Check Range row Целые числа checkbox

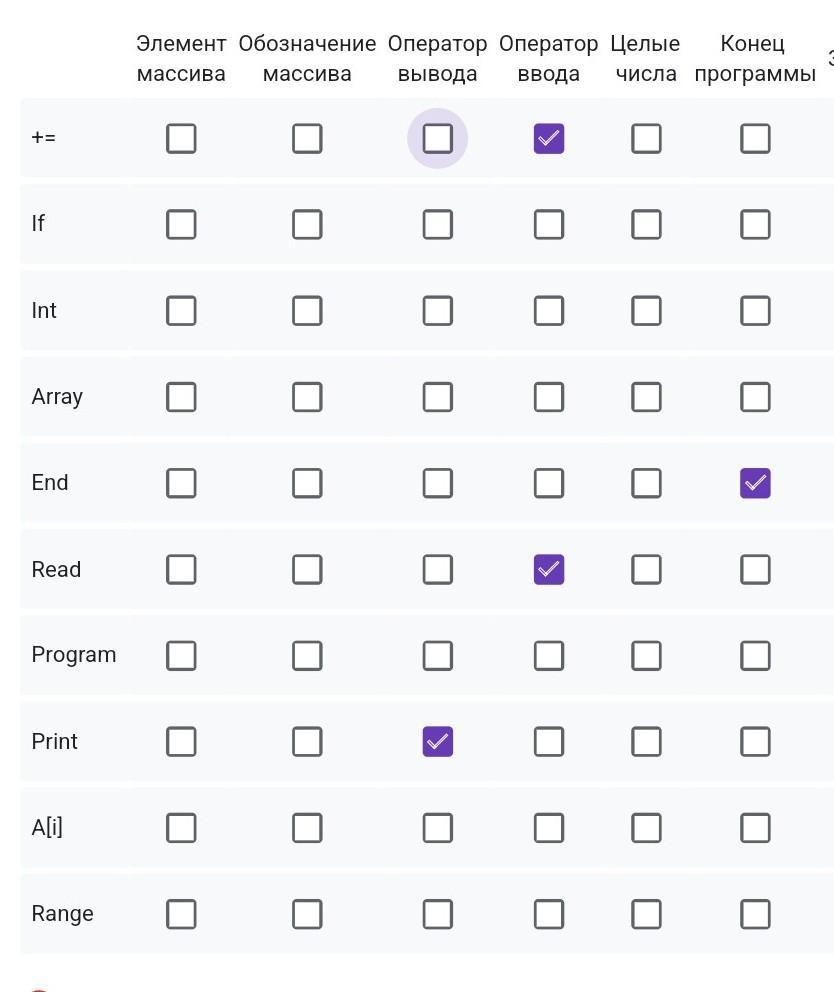tap(646, 914)
